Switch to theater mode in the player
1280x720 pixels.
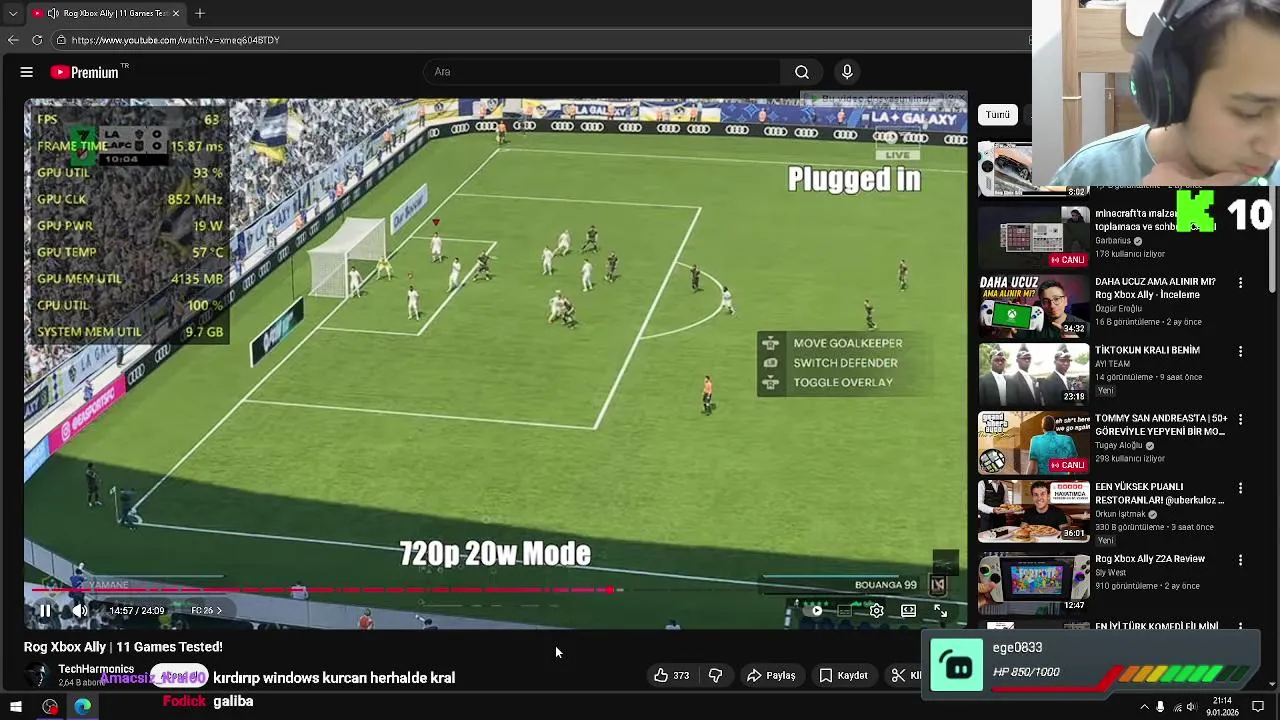click(908, 610)
